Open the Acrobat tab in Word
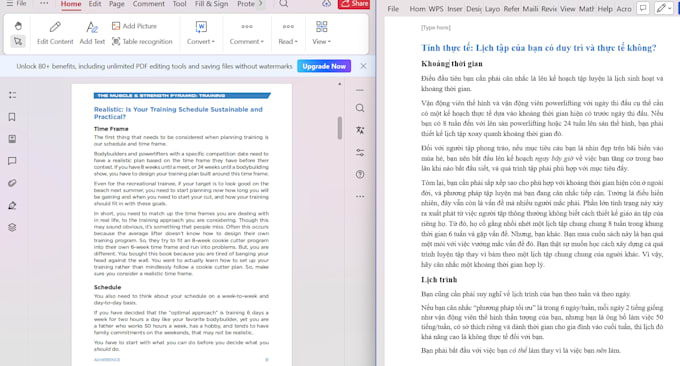 624,9
